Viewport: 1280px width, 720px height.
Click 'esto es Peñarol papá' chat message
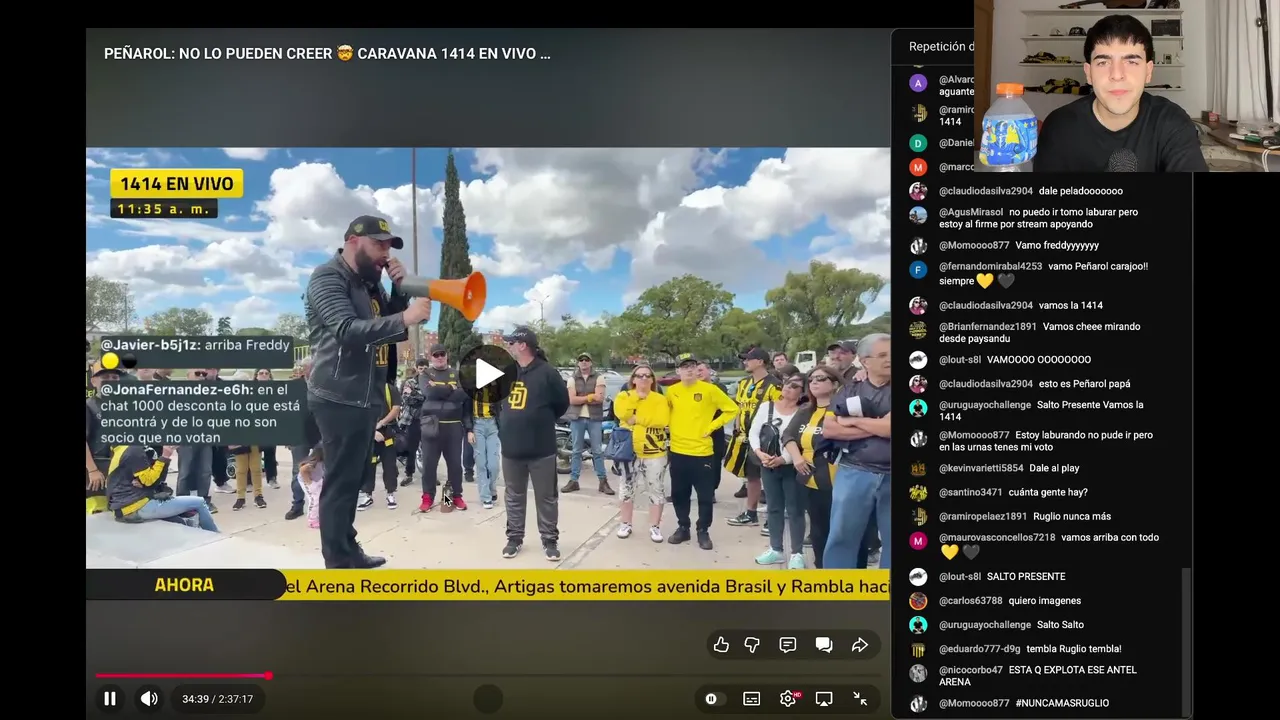1085,384
